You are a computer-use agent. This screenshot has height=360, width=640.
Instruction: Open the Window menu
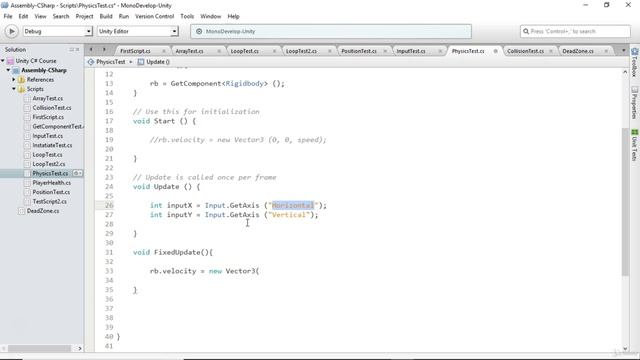(x=210, y=16)
